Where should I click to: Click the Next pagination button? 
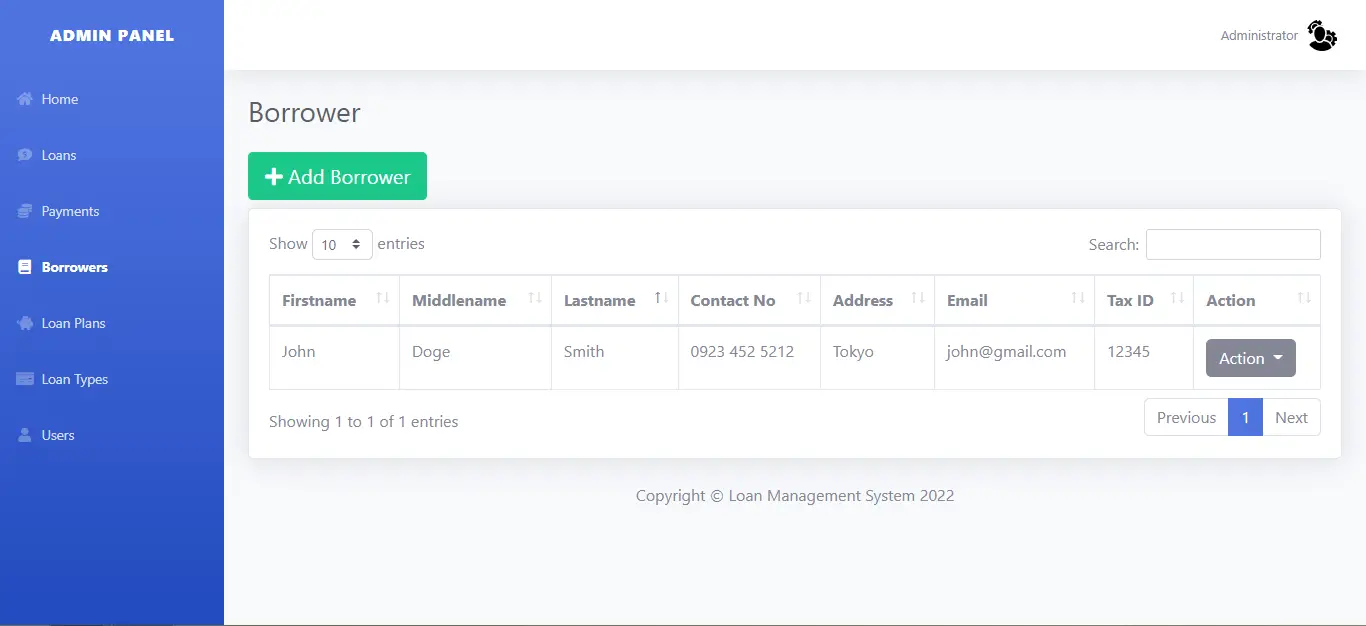[1290, 418]
